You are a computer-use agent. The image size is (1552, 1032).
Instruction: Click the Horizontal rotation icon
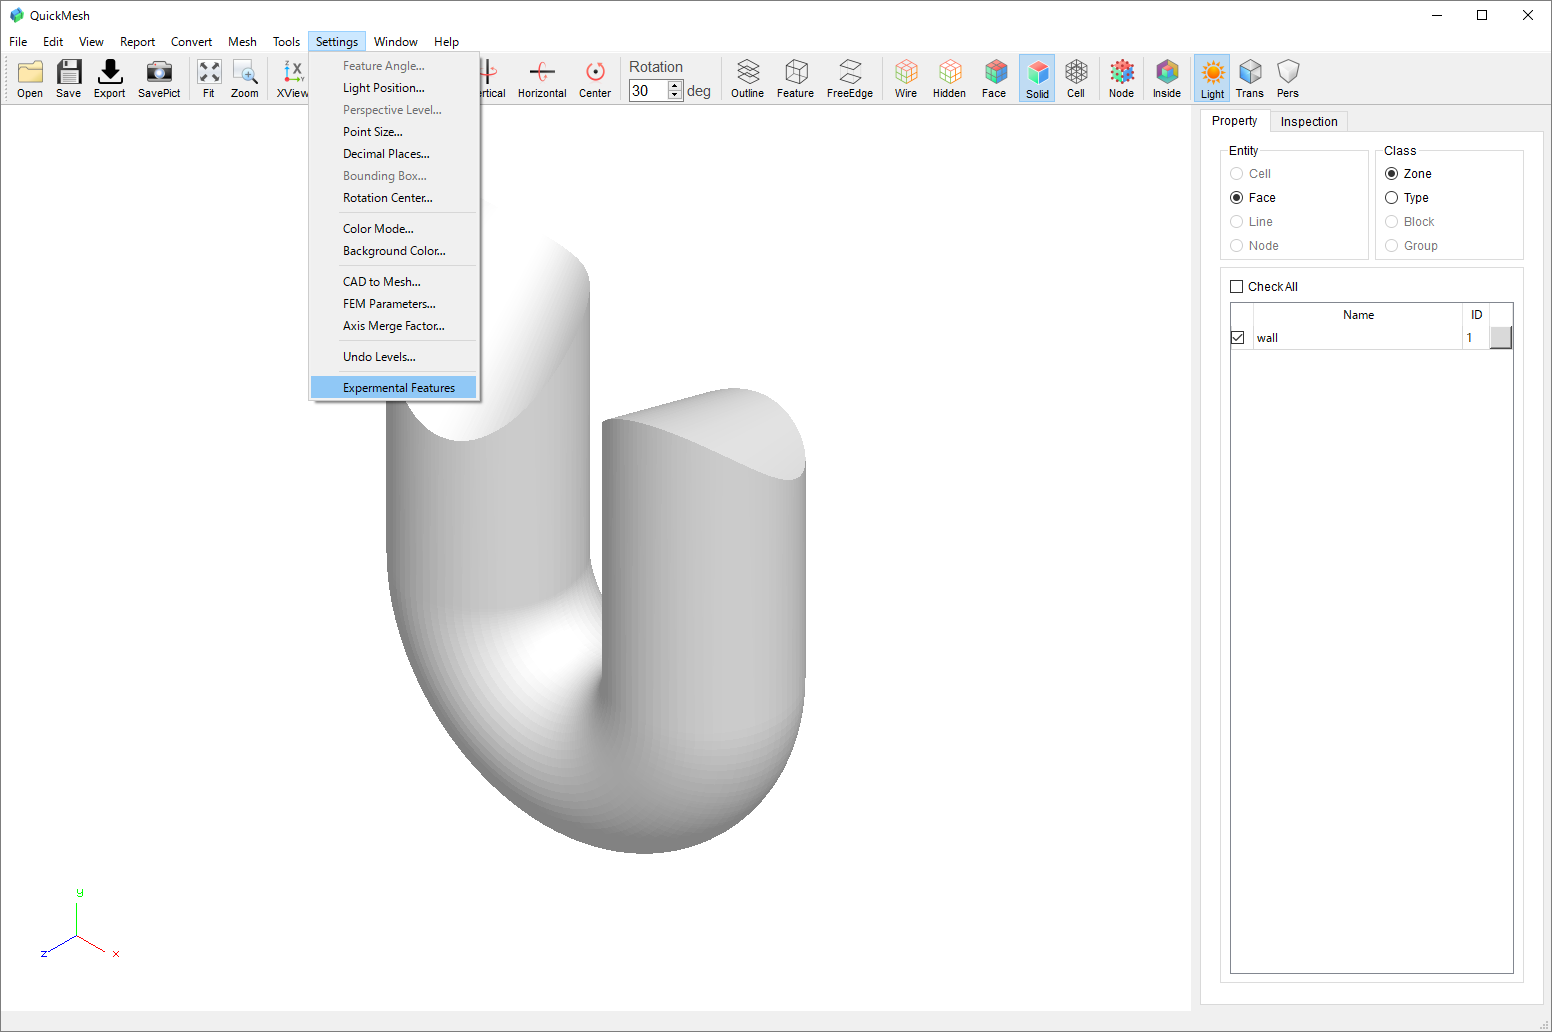tap(542, 78)
